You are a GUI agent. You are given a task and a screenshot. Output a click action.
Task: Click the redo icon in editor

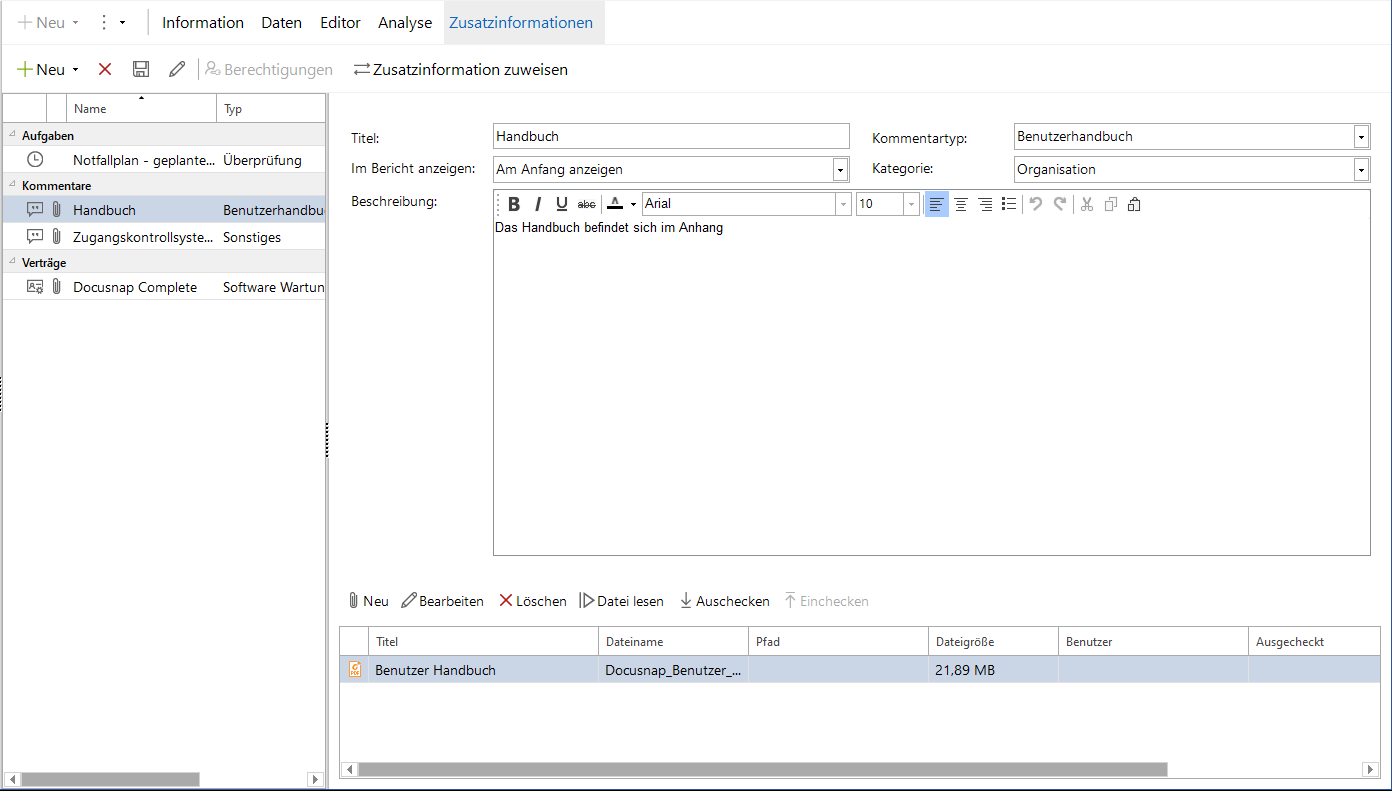(x=1060, y=204)
